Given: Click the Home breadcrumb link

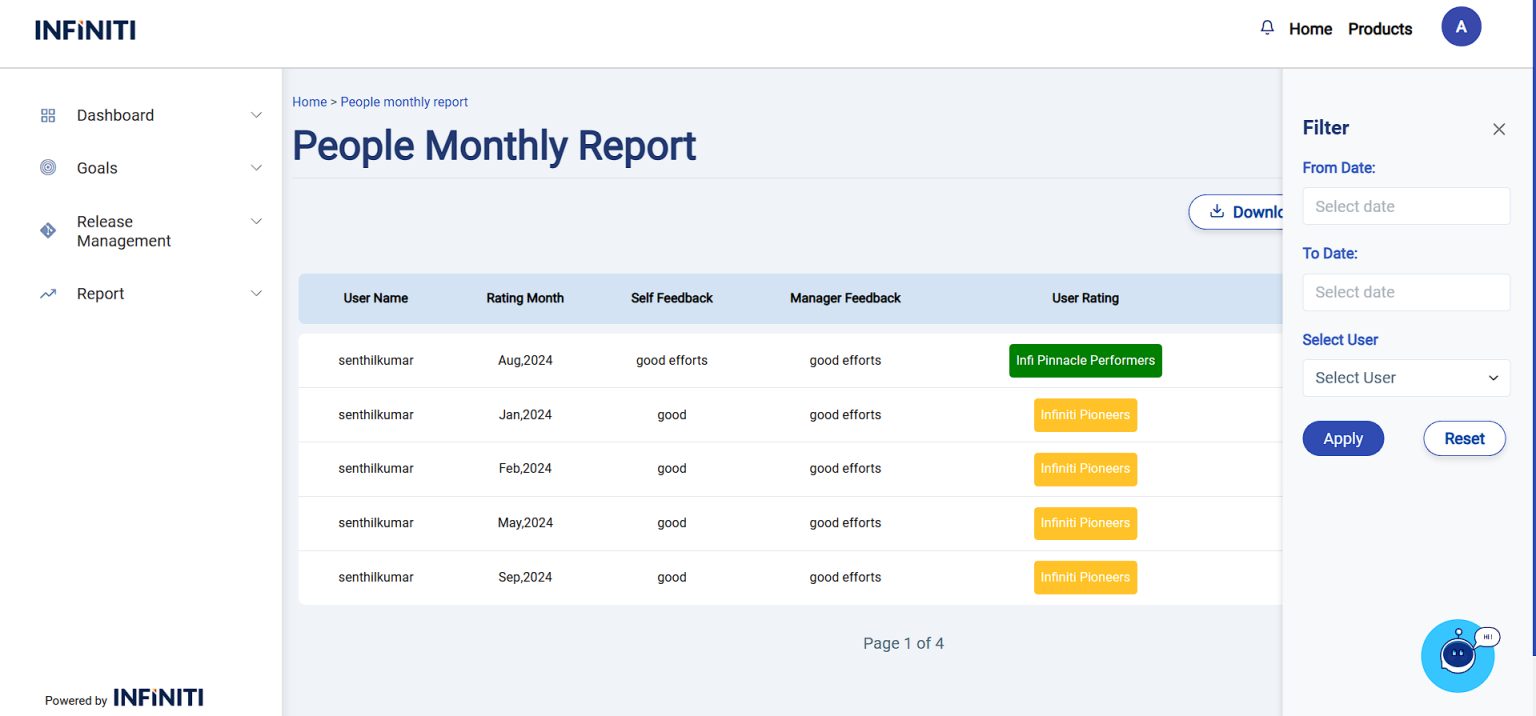Looking at the screenshot, I should 309,102.
